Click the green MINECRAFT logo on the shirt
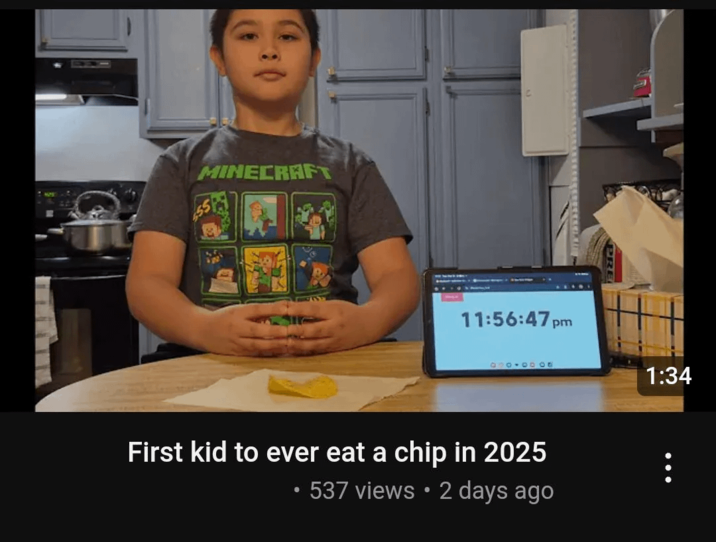Image resolution: width=716 pixels, height=542 pixels. coord(264,172)
